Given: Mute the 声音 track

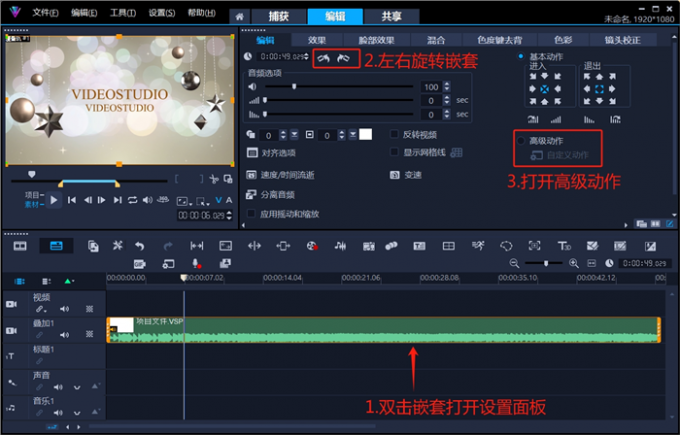Looking at the screenshot, I should (58, 387).
